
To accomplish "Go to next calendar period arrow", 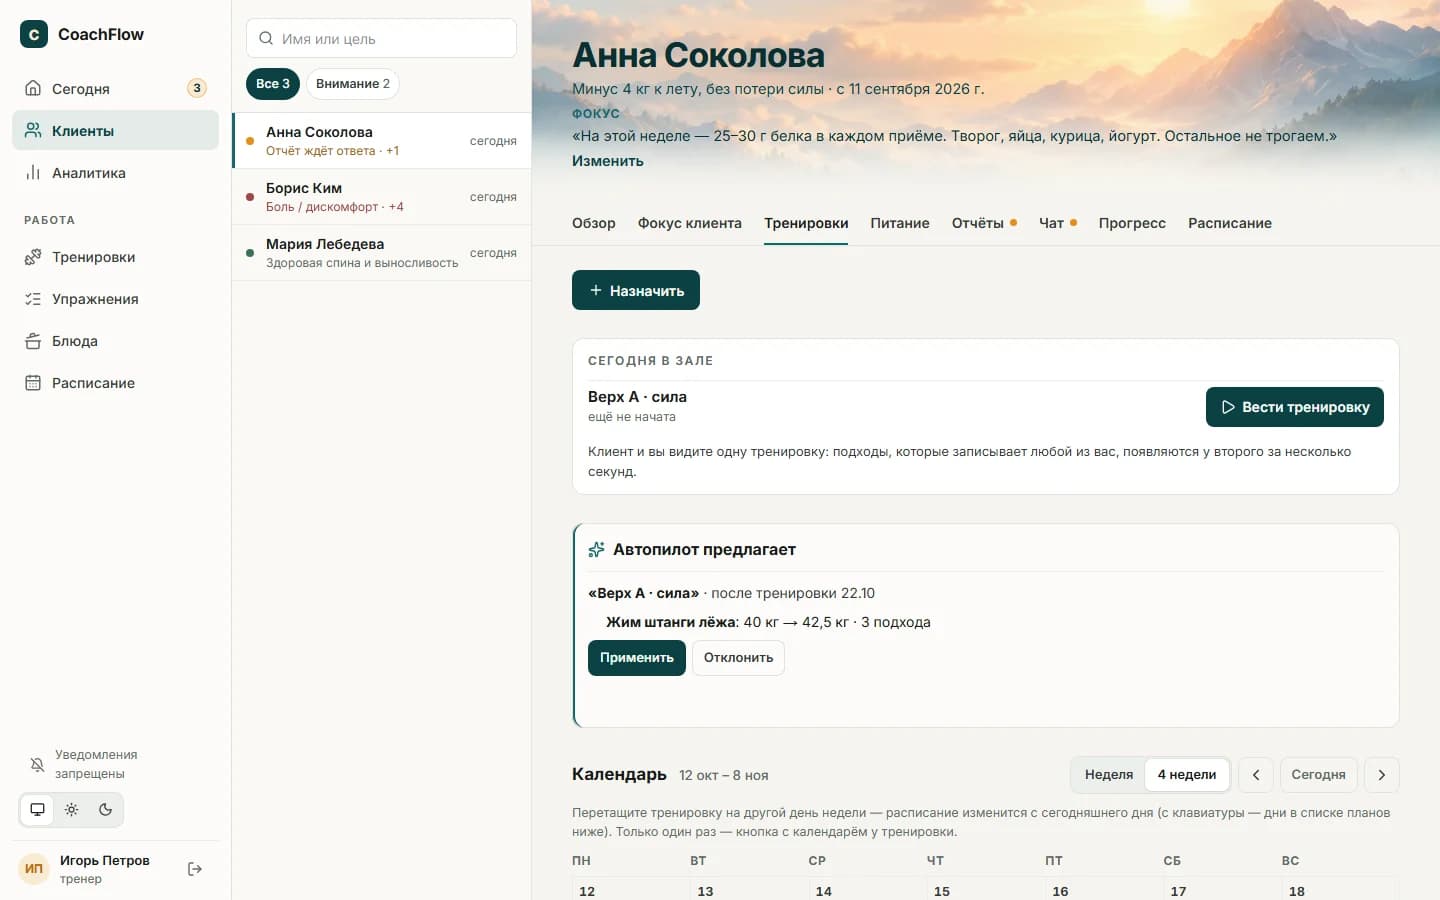I will [x=1381, y=774].
